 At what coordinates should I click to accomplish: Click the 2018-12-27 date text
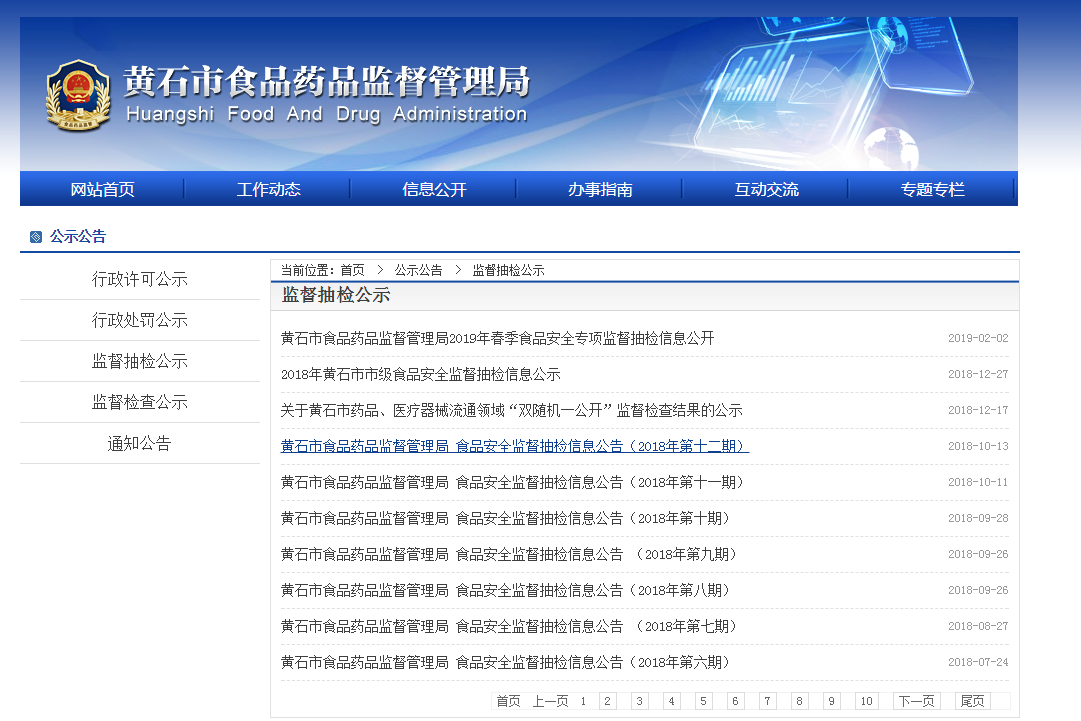(978, 374)
